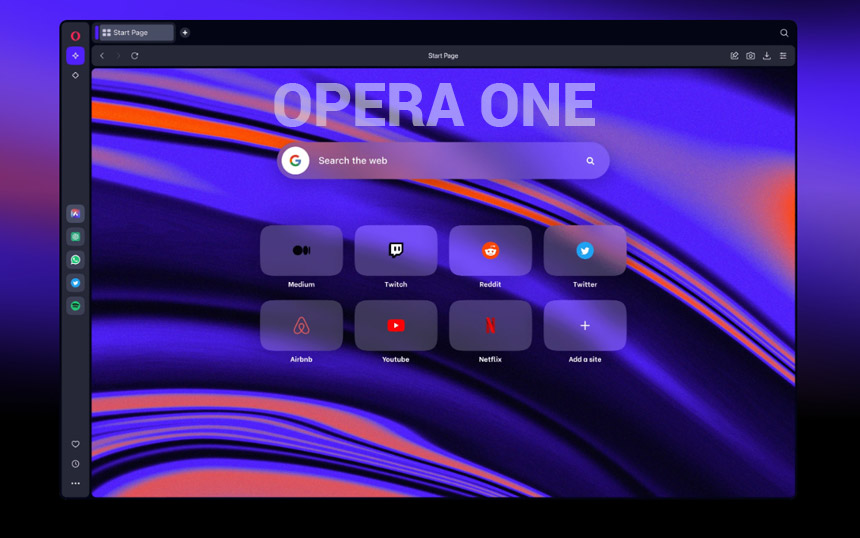
Task: Click the Add a site tile
Action: [x=585, y=326]
